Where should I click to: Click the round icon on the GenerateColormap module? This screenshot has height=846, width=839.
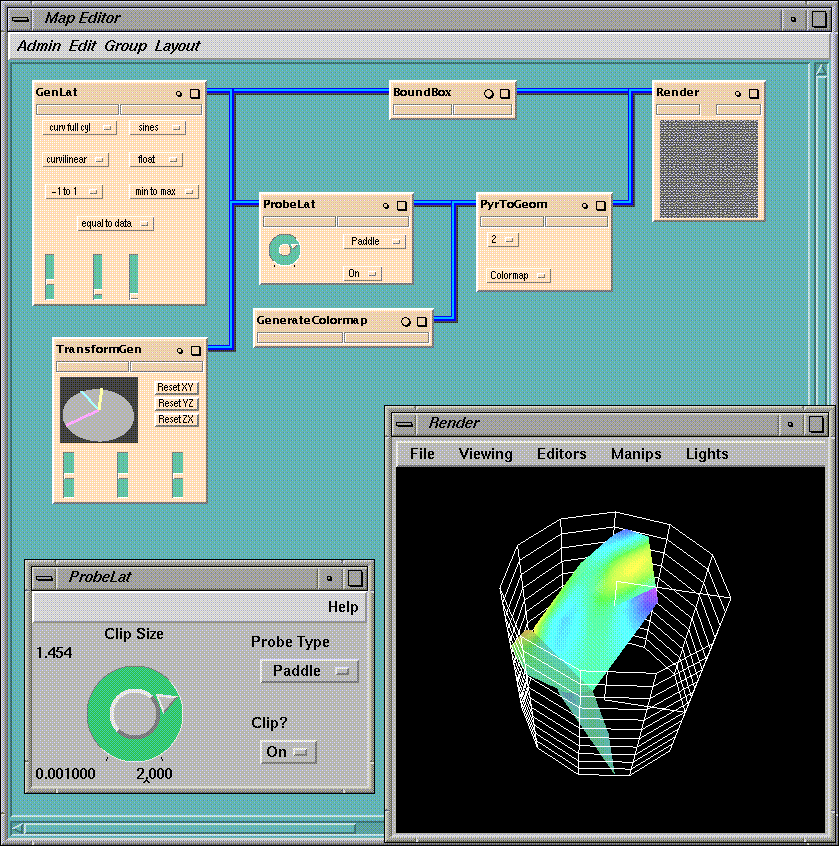[x=406, y=321]
